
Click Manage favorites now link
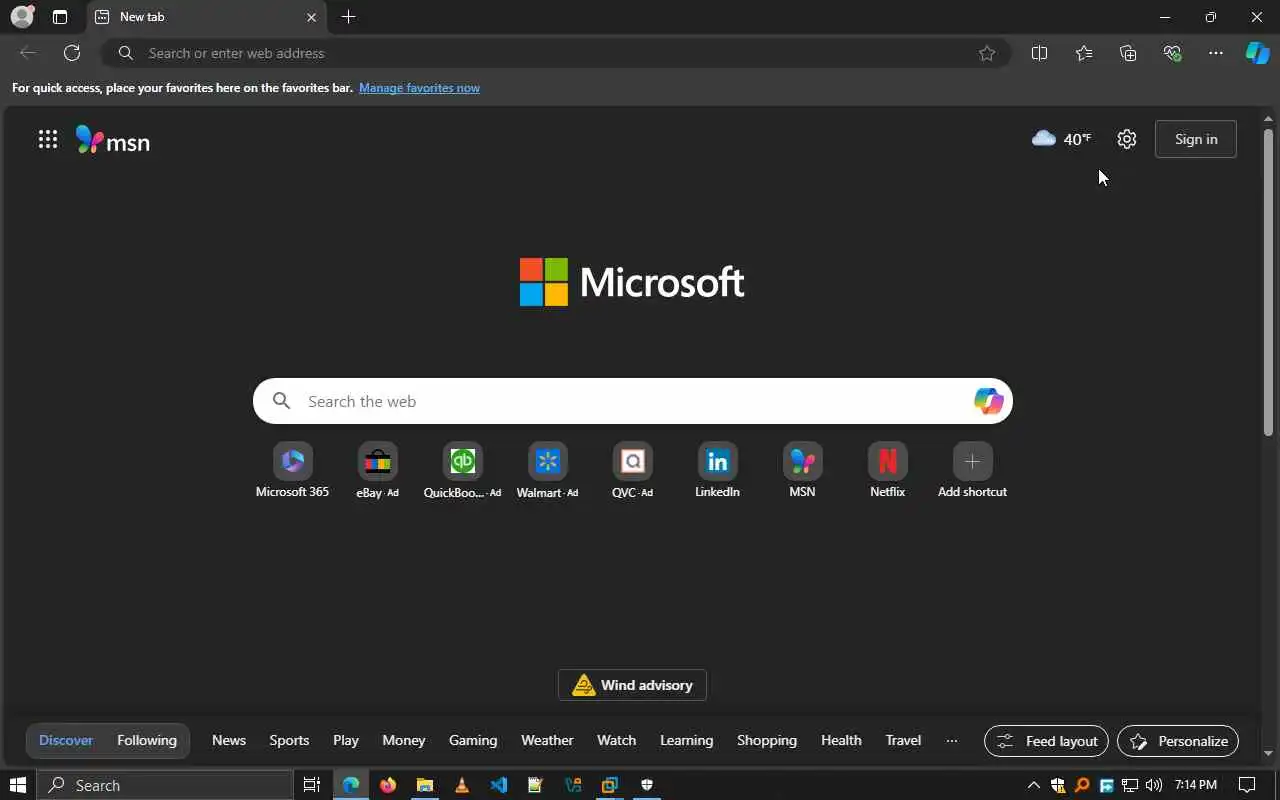click(419, 88)
